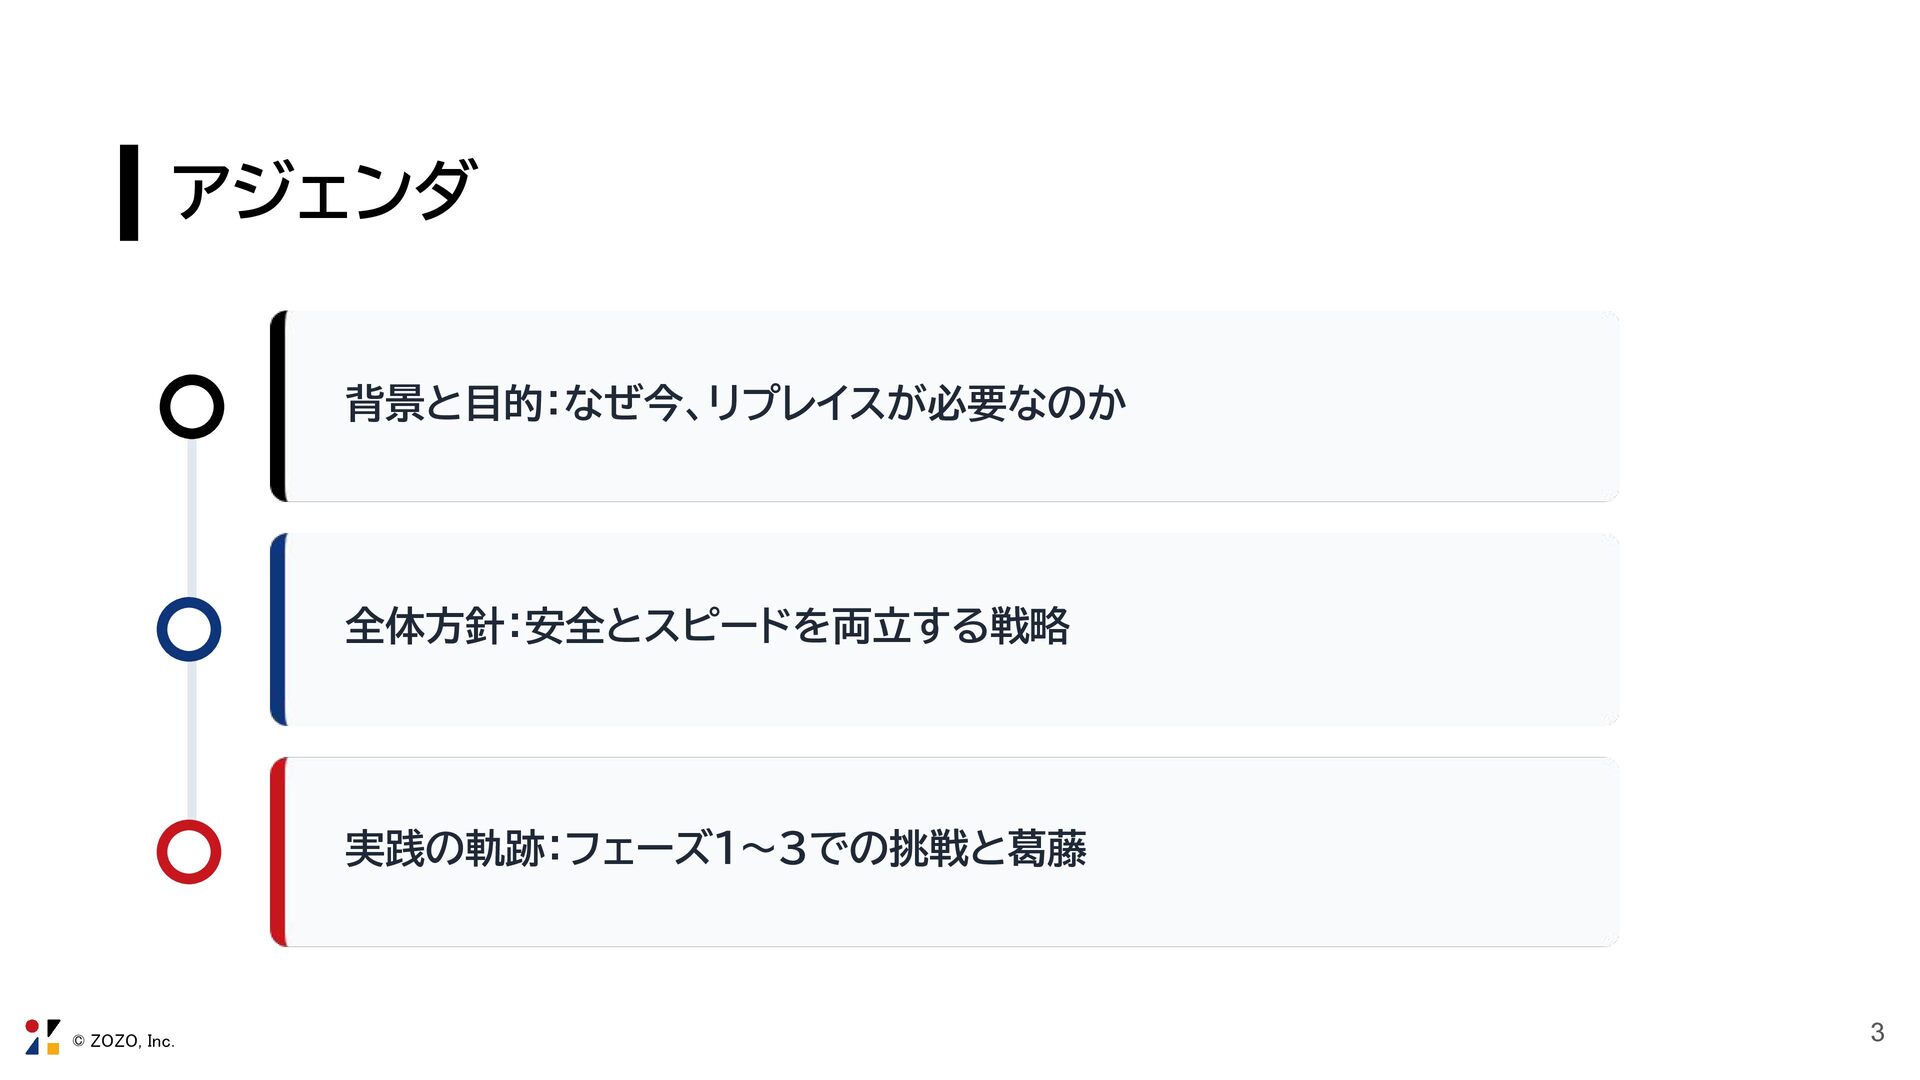Image resolution: width=1920 pixels, height=1080 pixels.
Task: Click the blue accent bar on second card
Action: pos(279,629)
